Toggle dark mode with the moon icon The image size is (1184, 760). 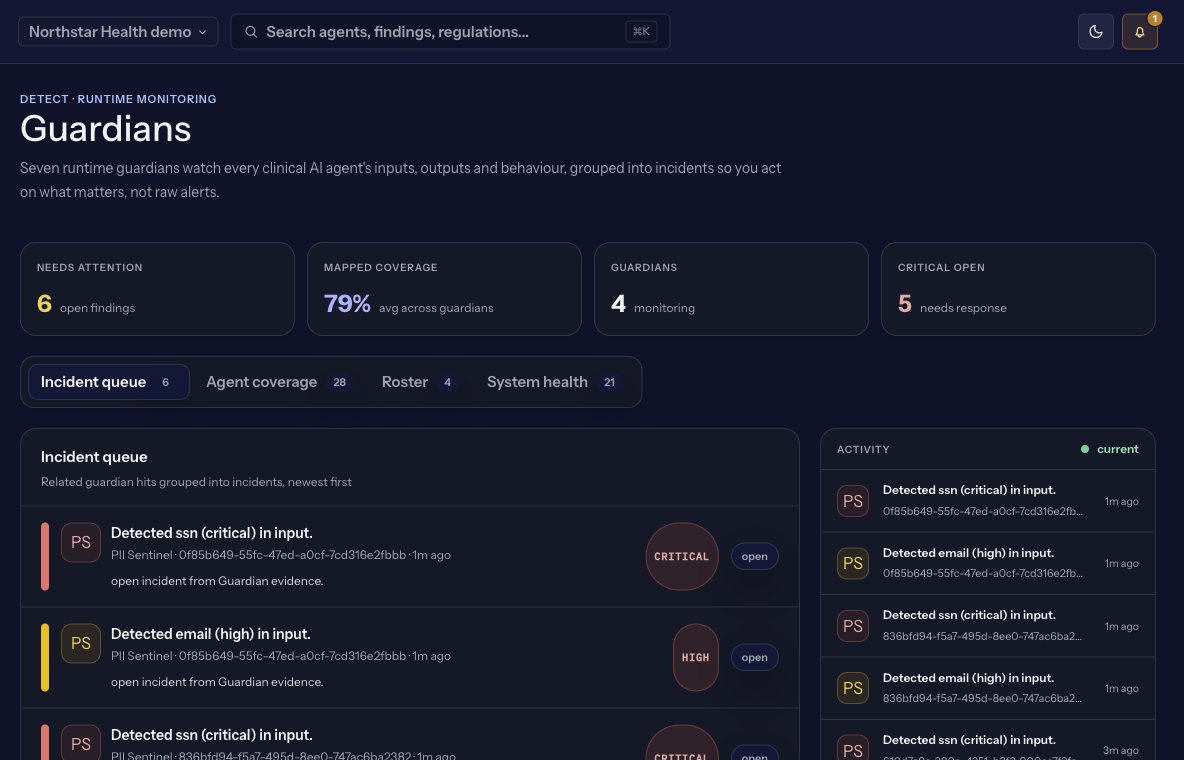click(1095, 32)
